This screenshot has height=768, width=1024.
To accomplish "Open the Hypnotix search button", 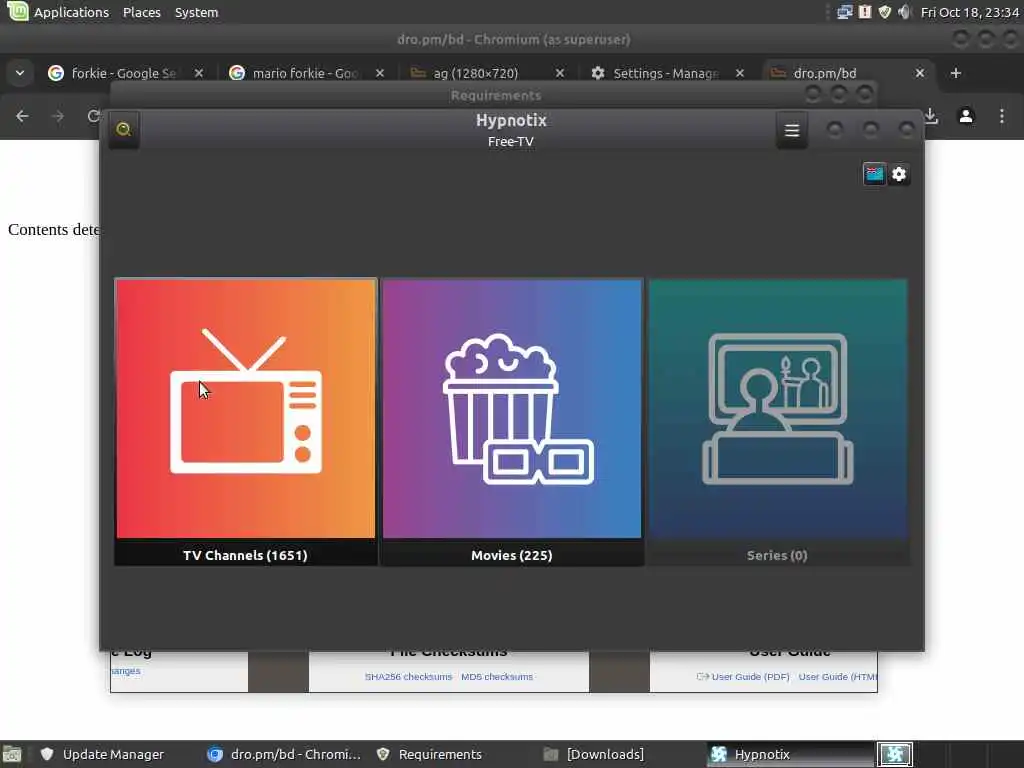I will (x=123, y=129).
